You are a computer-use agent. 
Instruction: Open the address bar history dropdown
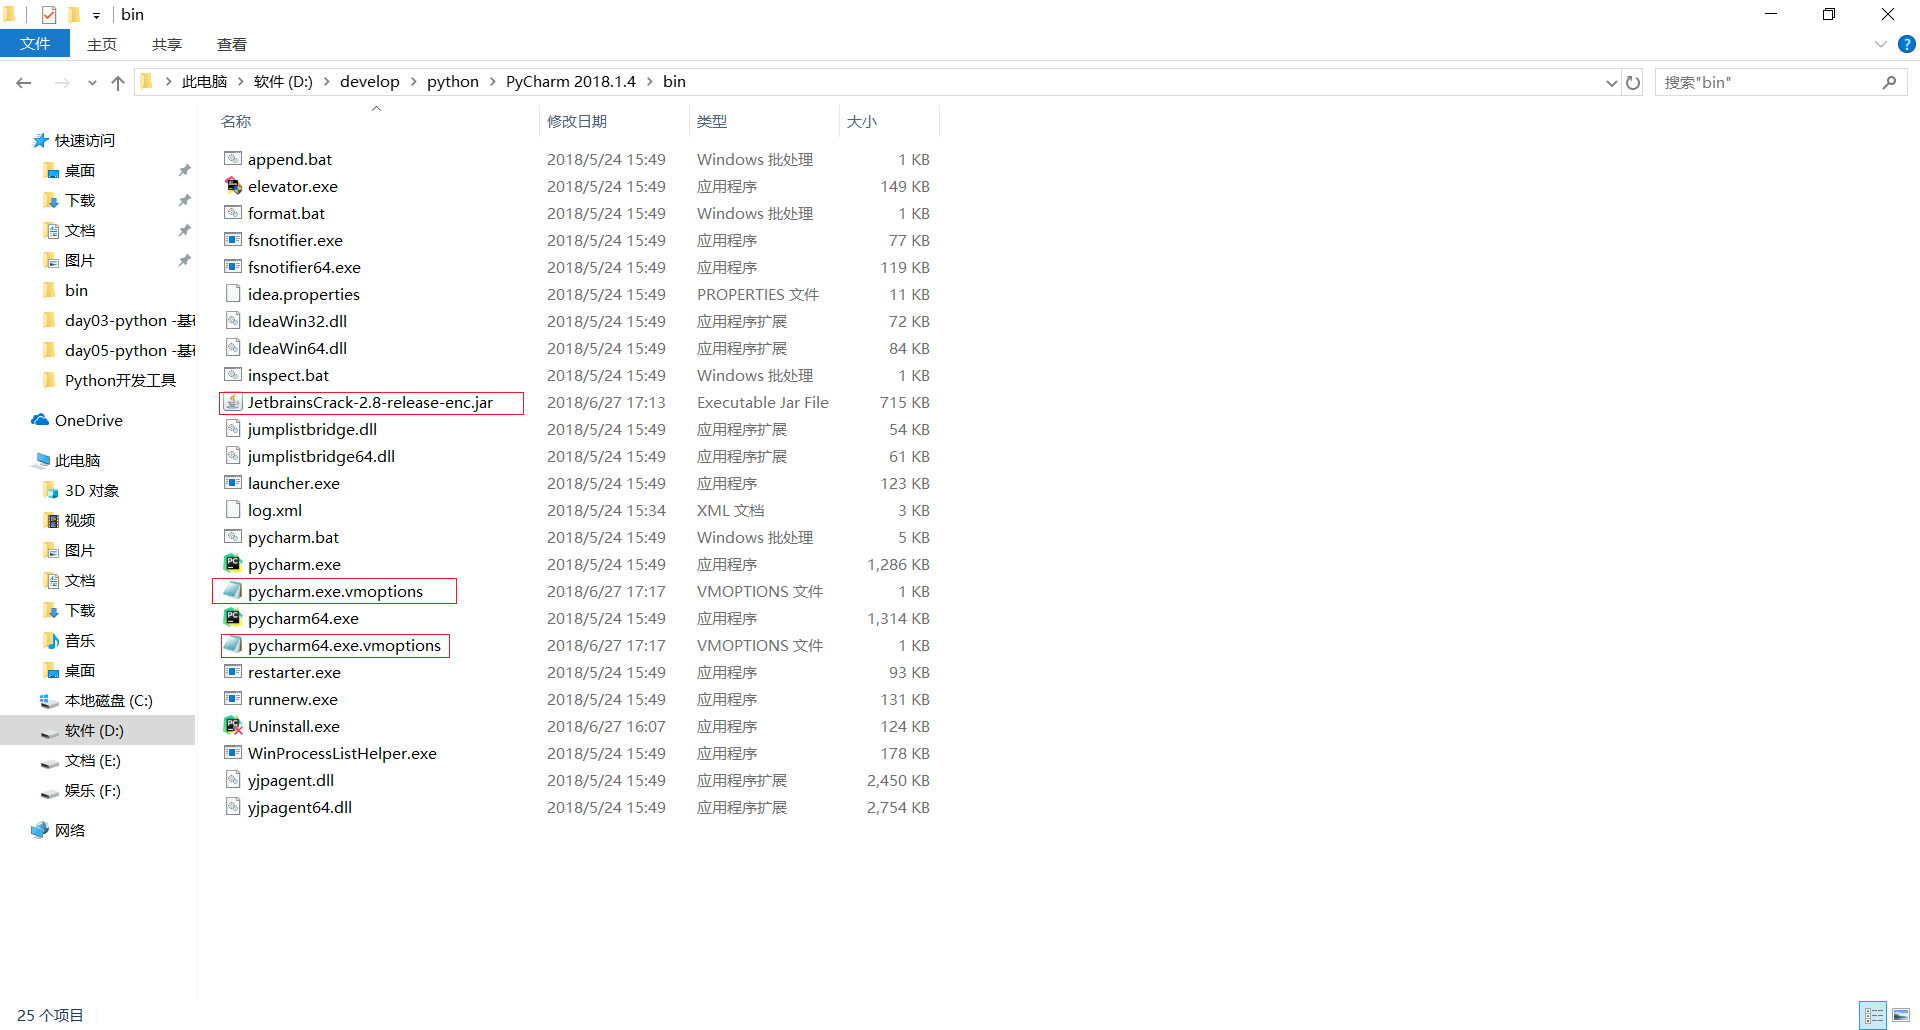click(1611, 82)
